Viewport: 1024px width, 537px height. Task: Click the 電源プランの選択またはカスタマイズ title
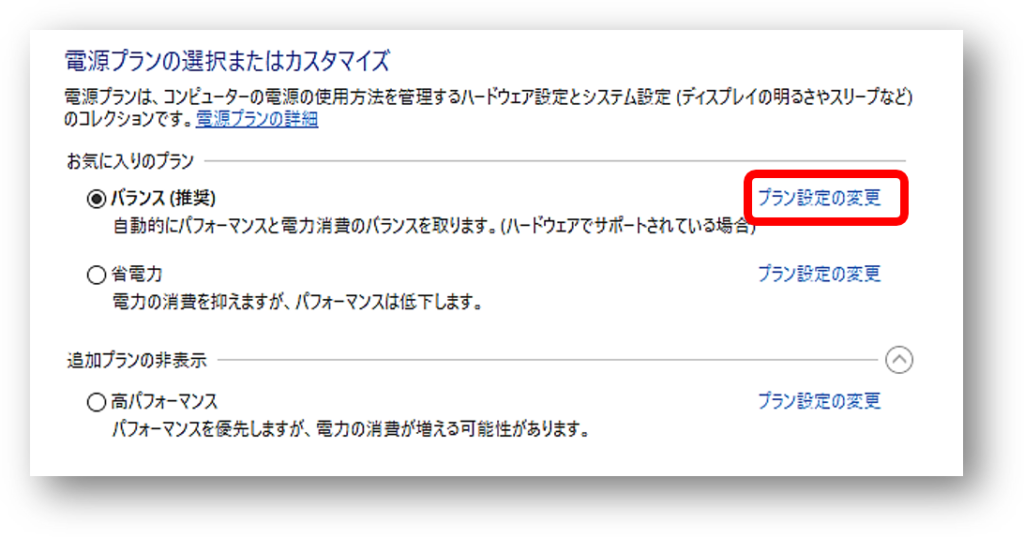227,61
